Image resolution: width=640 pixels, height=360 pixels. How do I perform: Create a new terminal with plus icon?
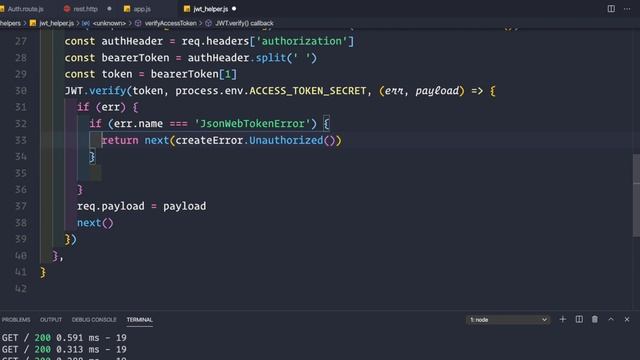562,319
